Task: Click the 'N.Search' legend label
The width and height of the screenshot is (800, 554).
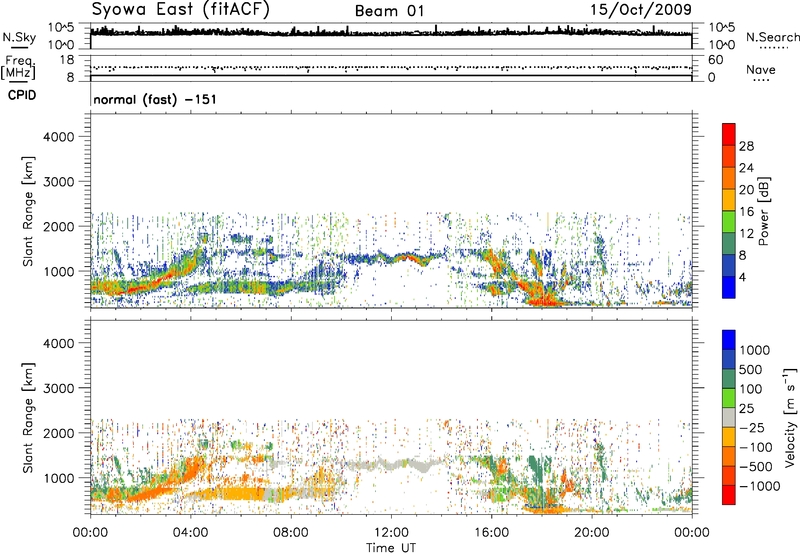Action: click(x=773, y=37)
